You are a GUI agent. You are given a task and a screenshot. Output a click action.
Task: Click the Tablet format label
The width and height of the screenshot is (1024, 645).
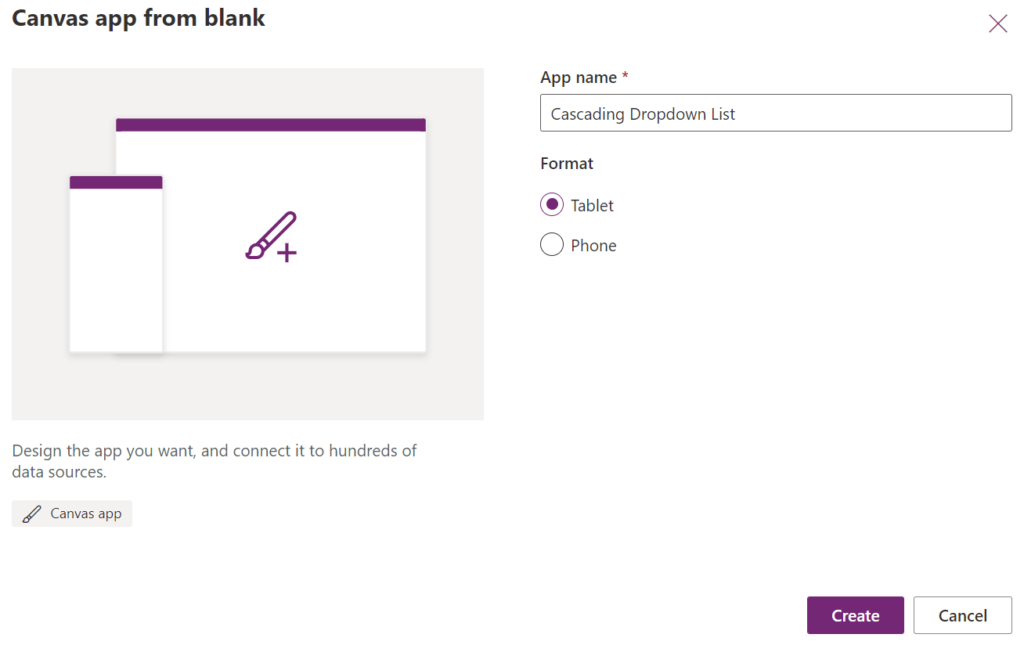(592, 206)
